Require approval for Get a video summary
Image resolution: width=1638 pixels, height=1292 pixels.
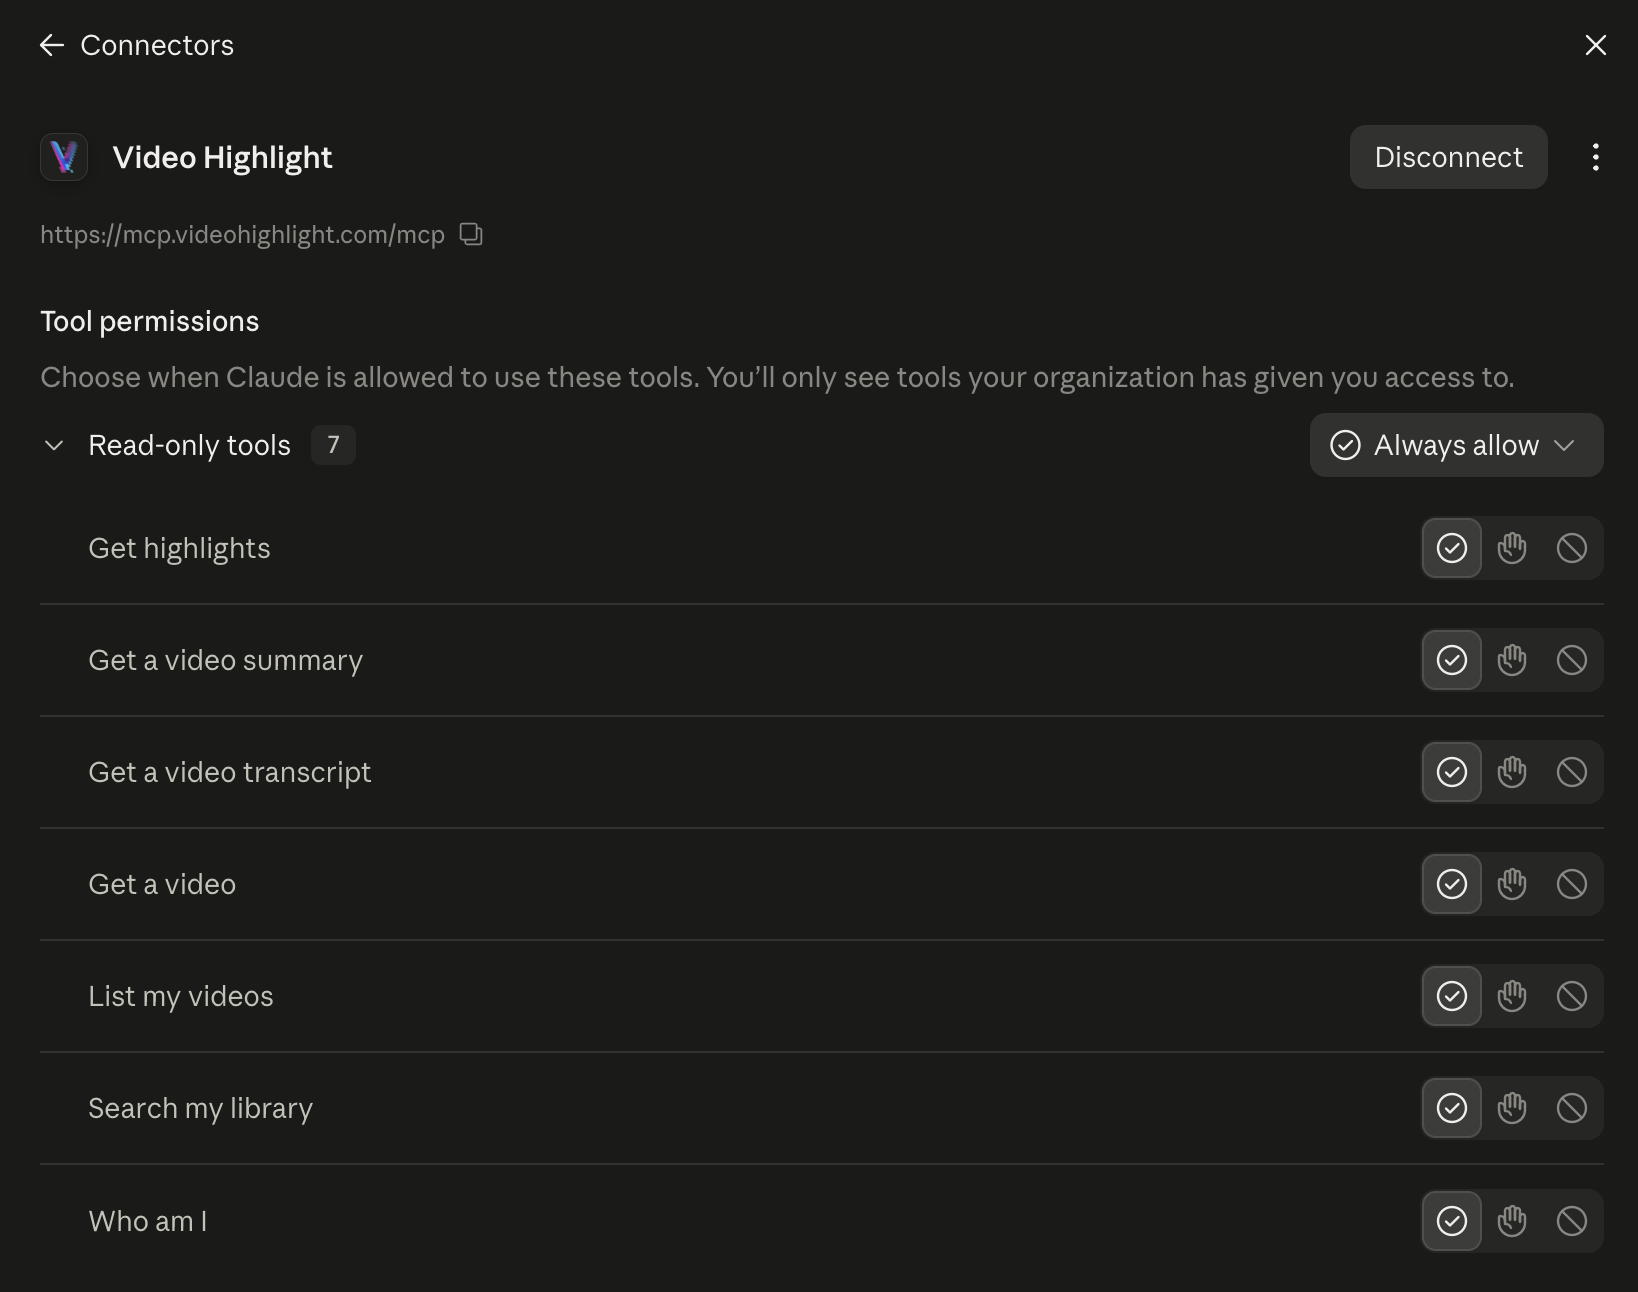(1511, 660)
